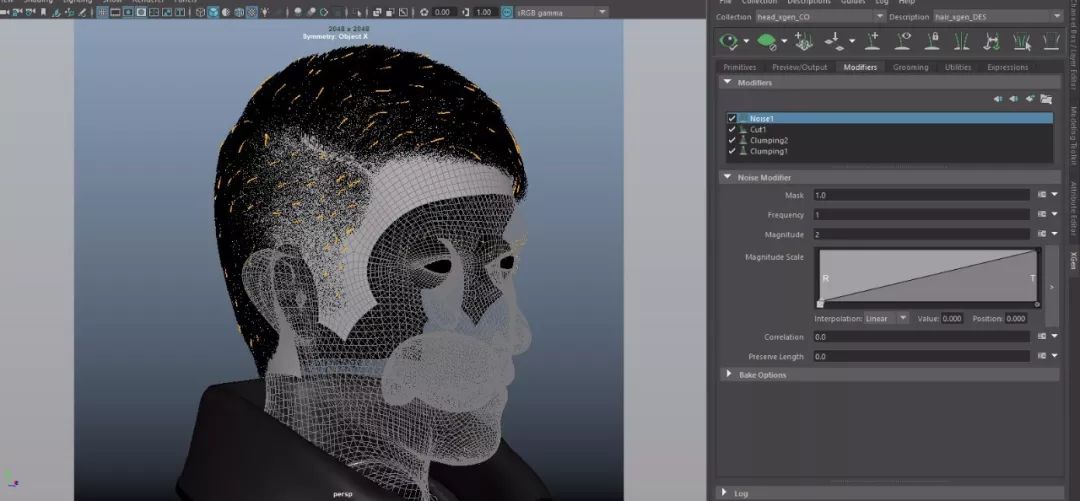Click the Correlation expression editor icon
1080x501 pixels.
1042,337
